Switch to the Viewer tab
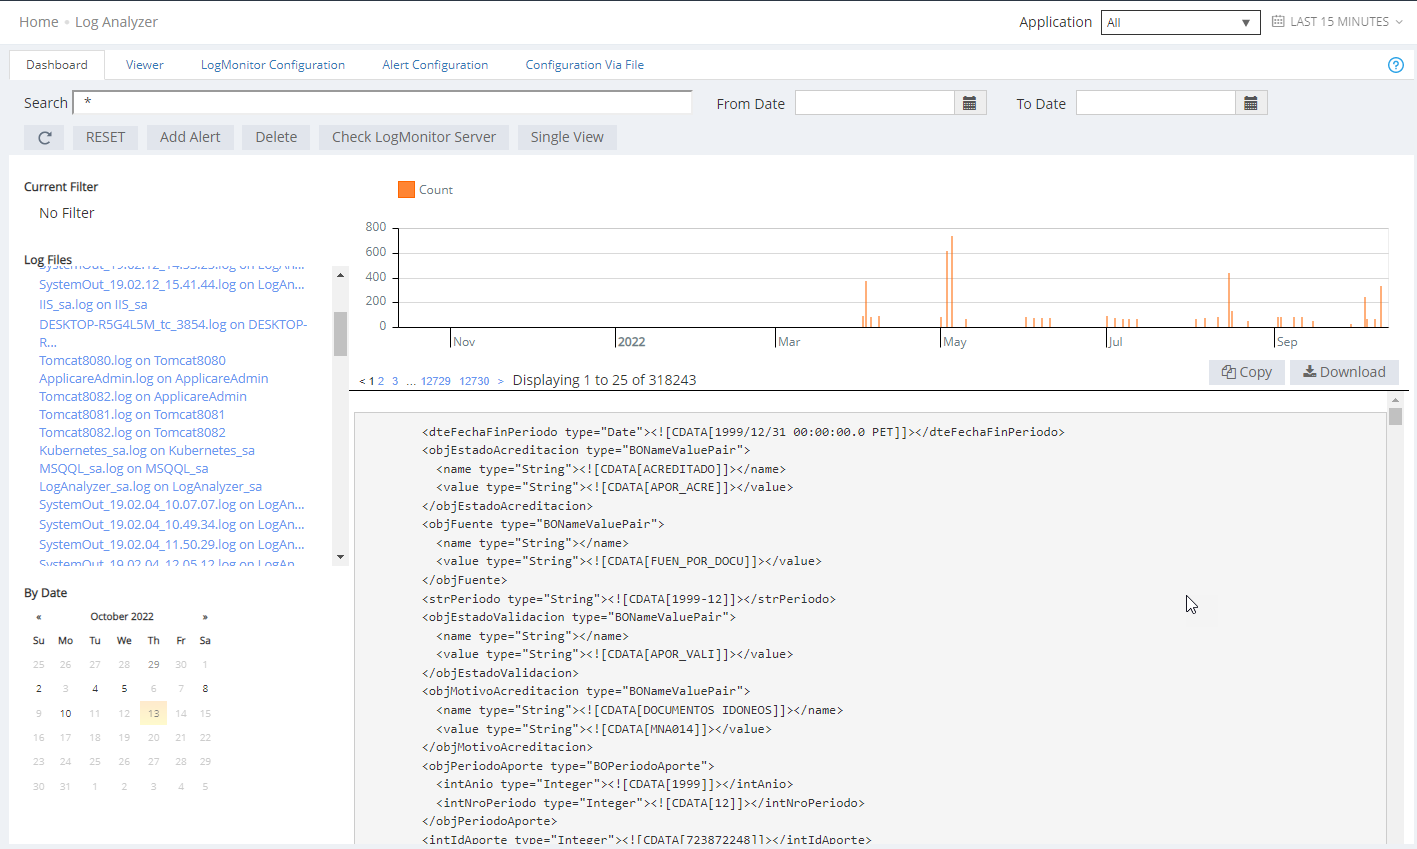1417x849 pixels. (x=144, y=65)
